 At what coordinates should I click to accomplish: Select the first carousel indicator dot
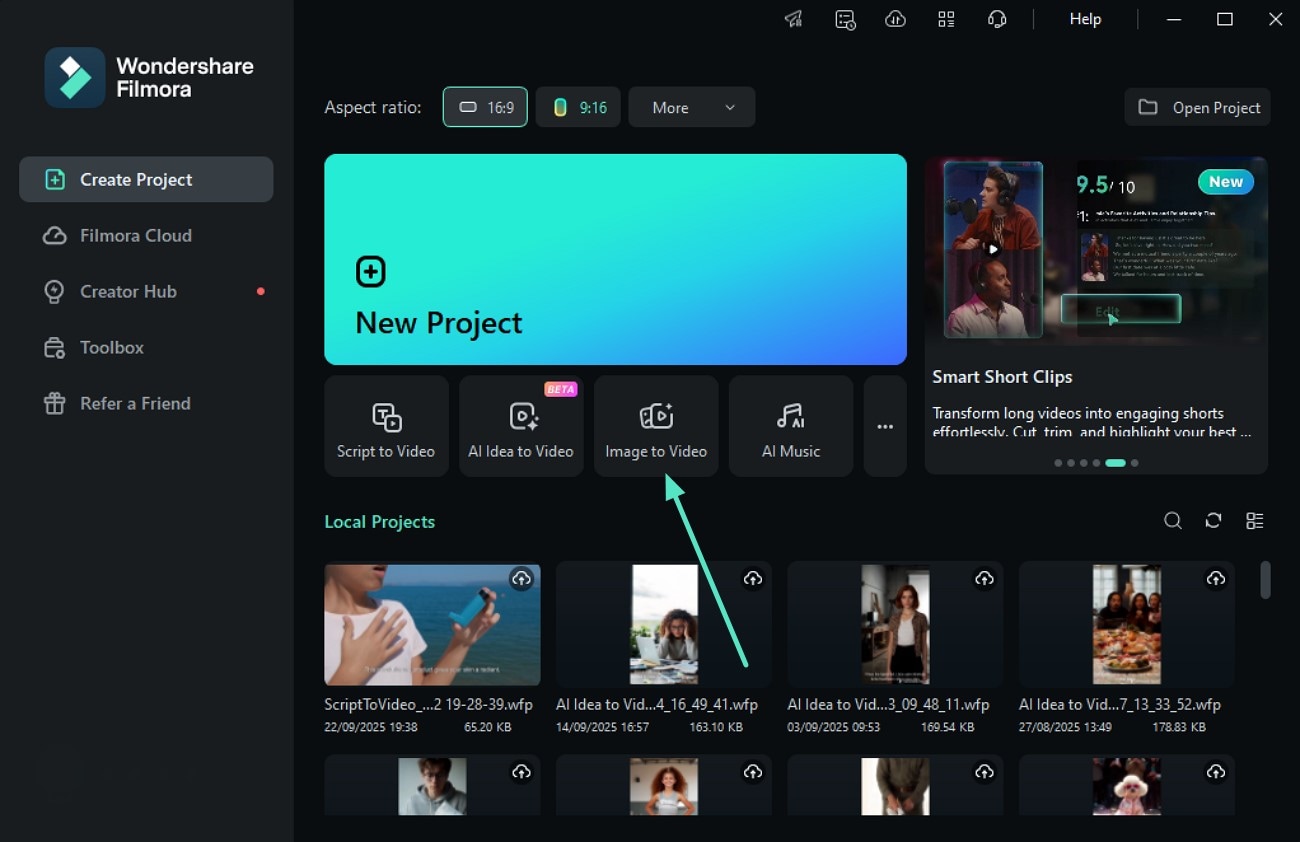point(1058,463)
